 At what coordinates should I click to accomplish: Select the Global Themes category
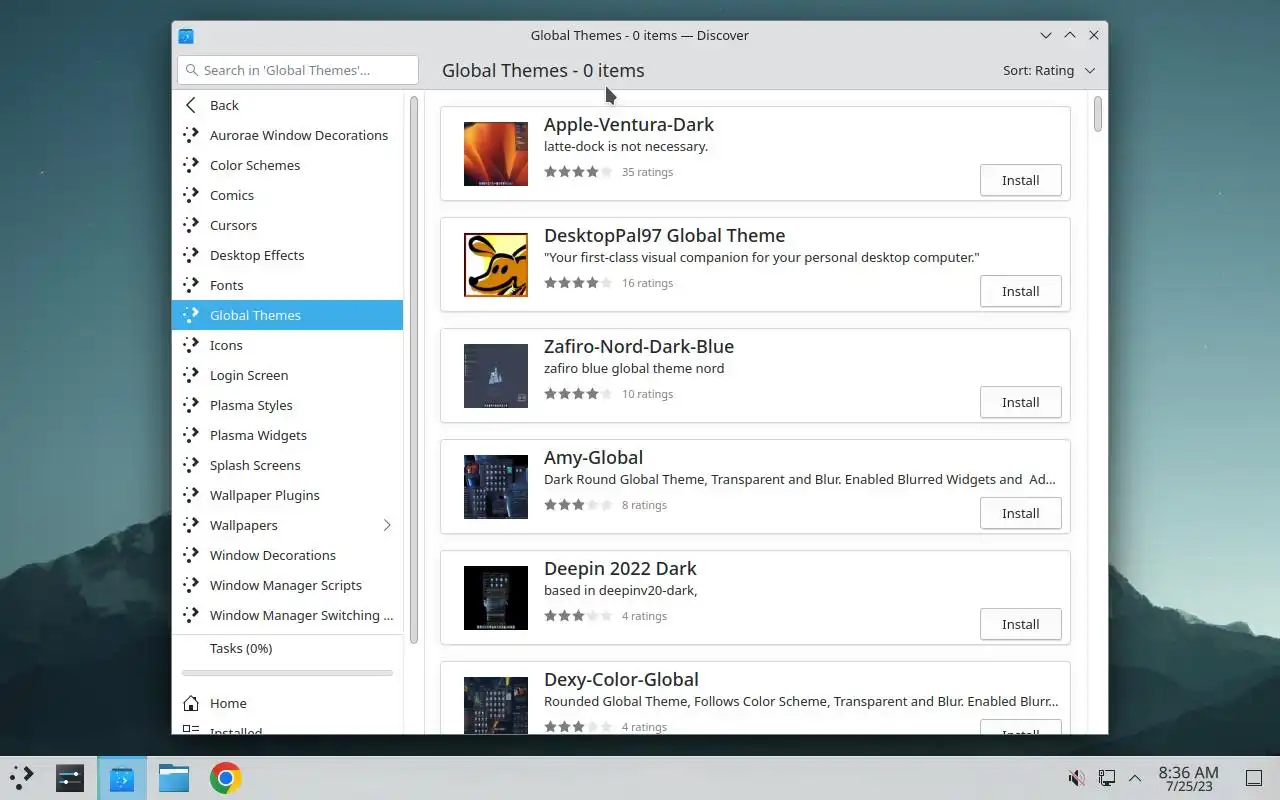[x=287, y=315]
